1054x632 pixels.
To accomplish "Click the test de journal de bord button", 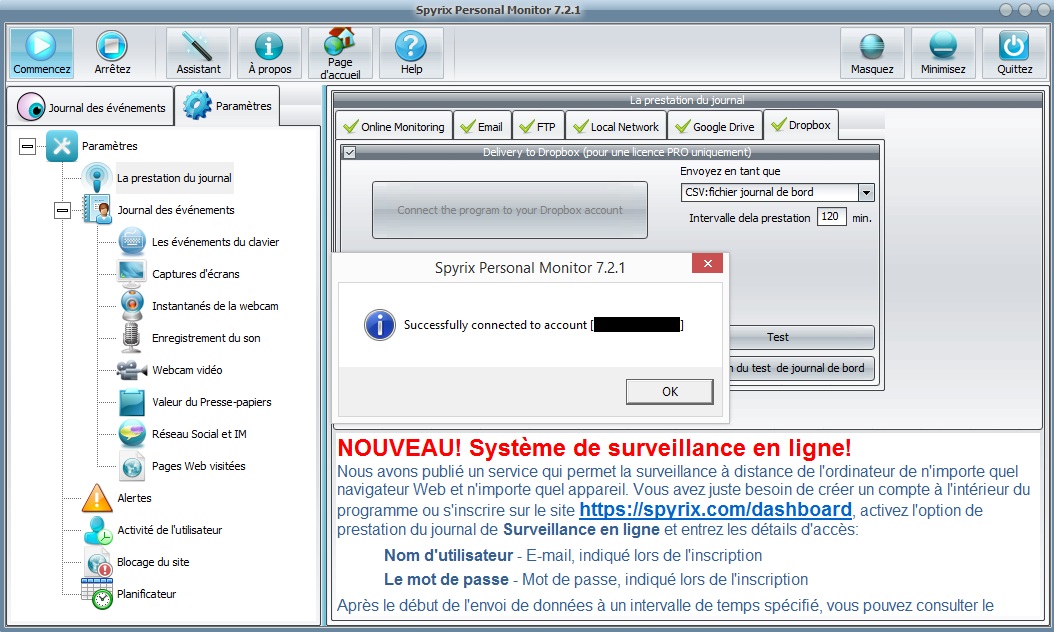I will click(801, 368).
